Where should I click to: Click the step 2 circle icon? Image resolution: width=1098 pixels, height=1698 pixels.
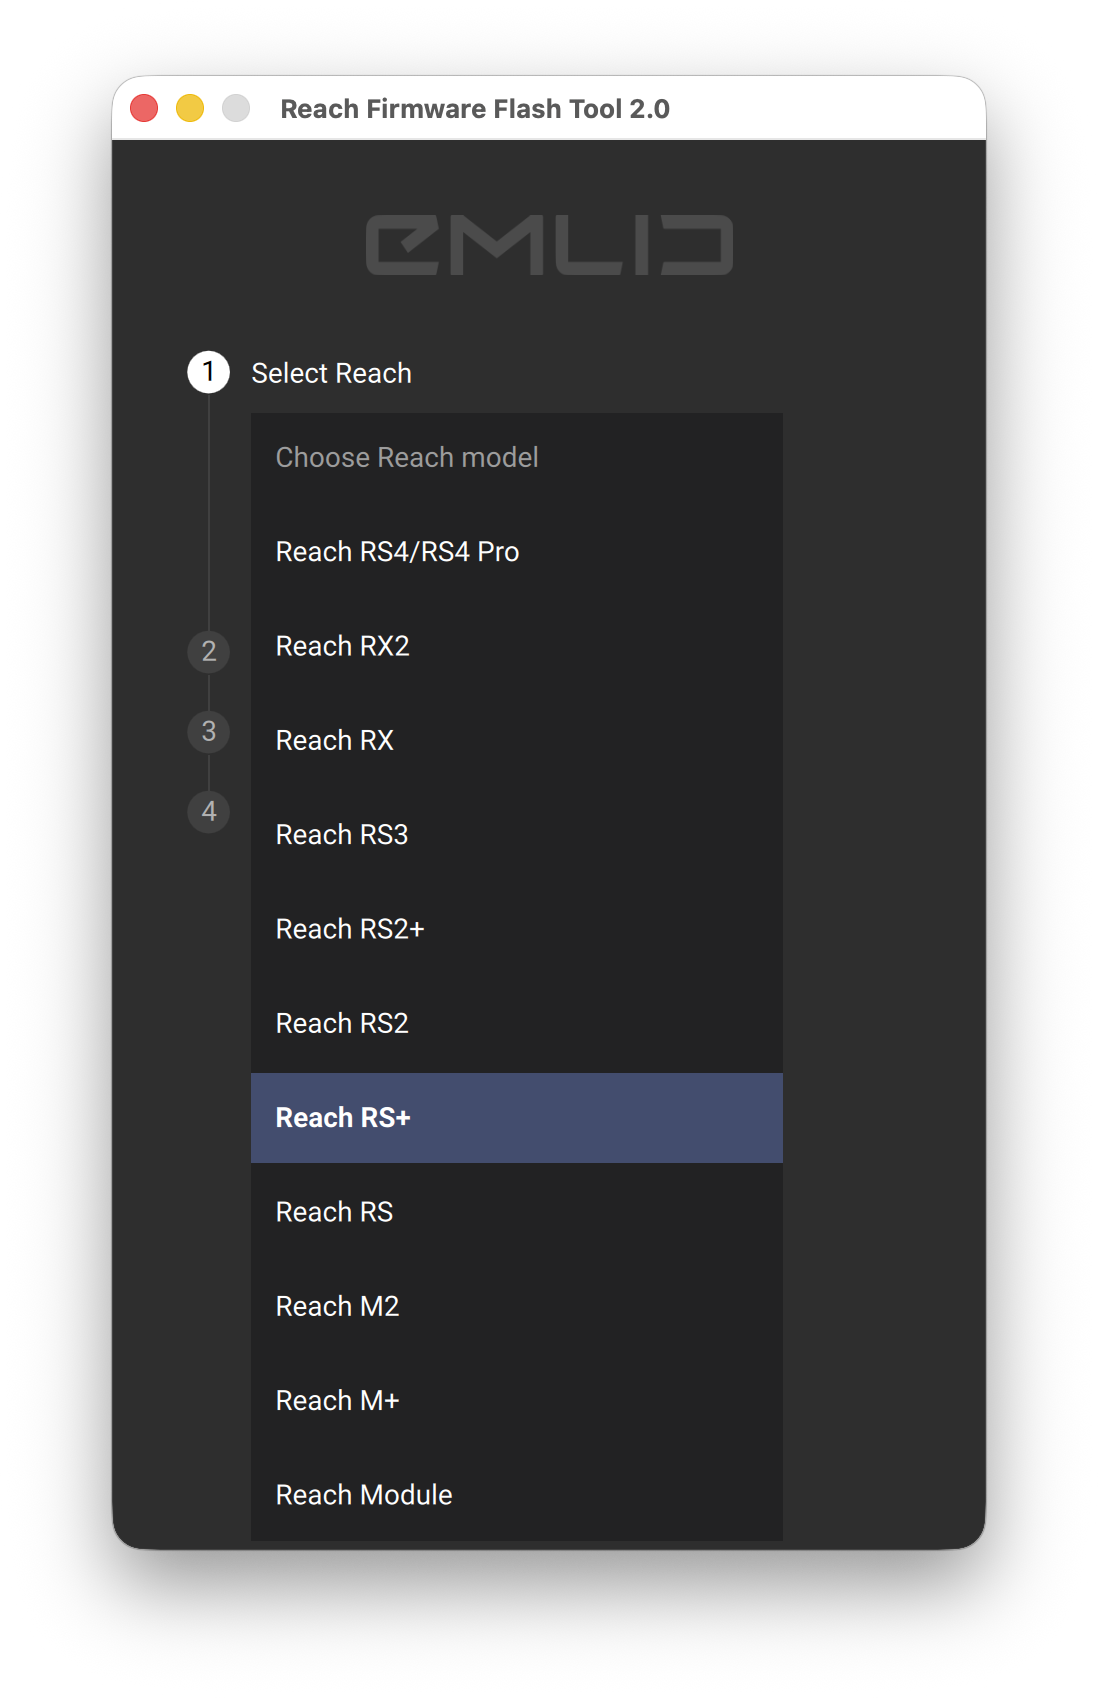pos(209,651)
